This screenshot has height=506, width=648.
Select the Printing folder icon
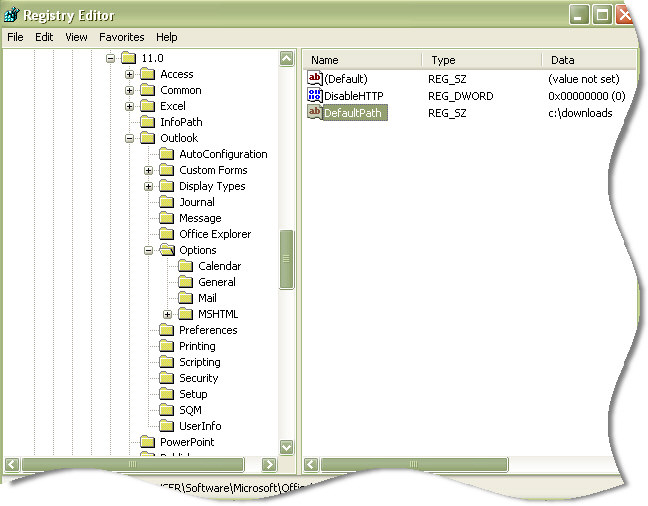(x=167, y=346)
